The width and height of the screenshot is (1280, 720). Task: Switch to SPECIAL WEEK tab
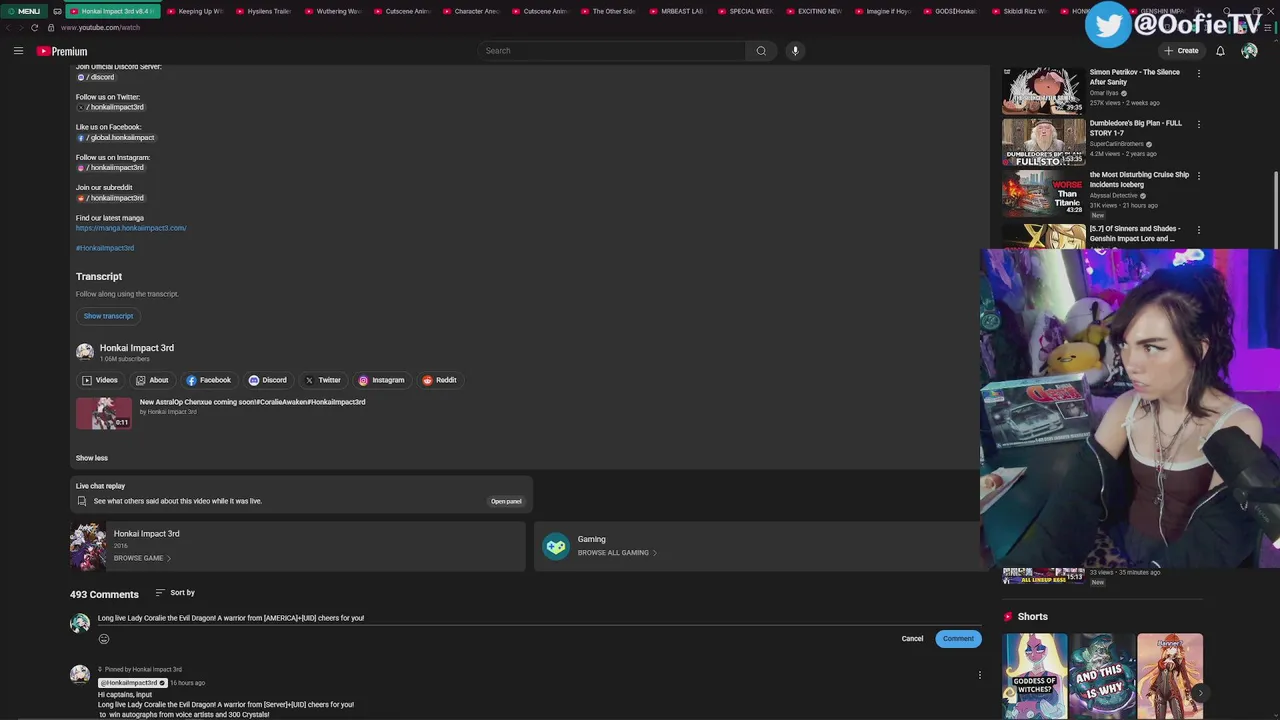745,11
